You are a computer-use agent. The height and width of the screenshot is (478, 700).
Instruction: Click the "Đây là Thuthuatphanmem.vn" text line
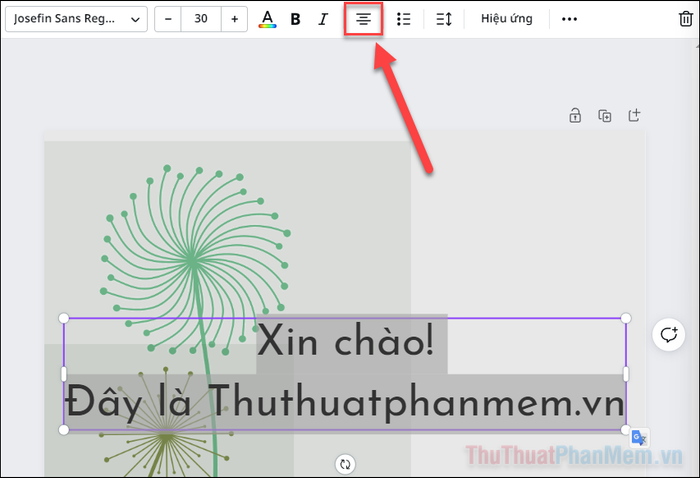[345, 402]
